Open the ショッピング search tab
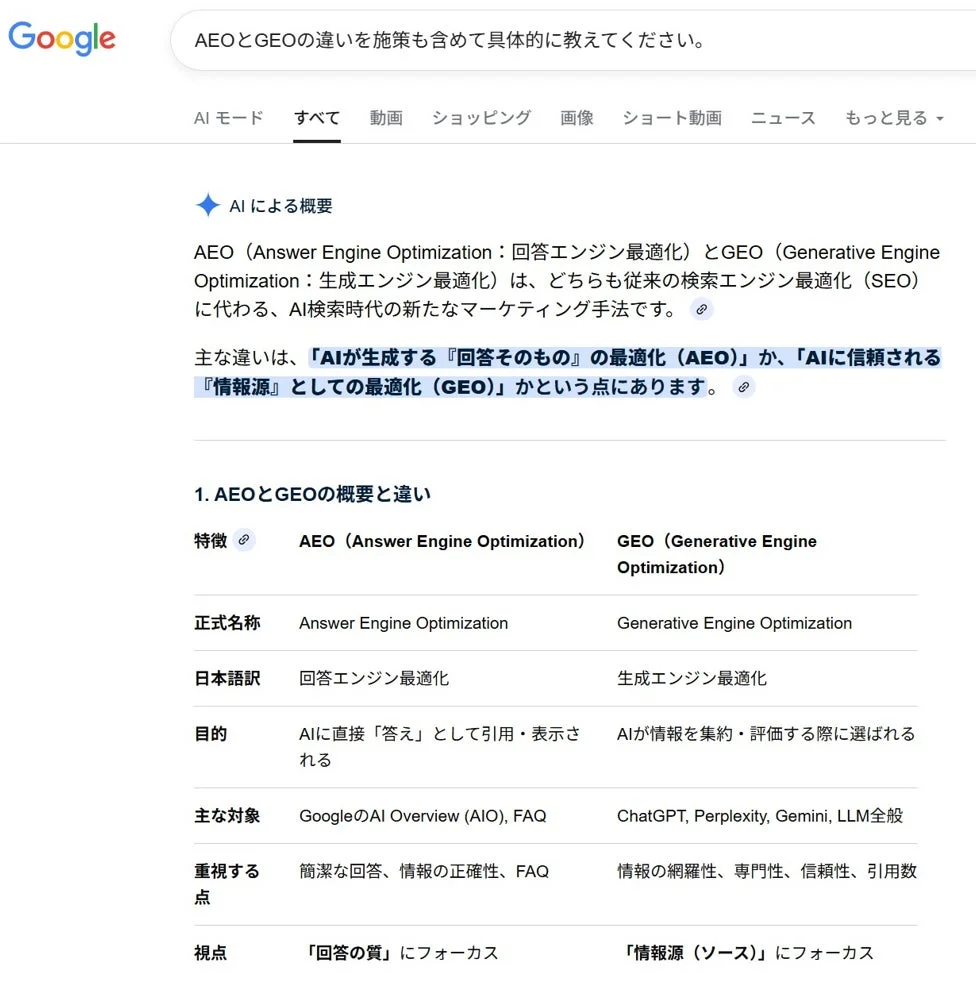 (x=481, y=117)
